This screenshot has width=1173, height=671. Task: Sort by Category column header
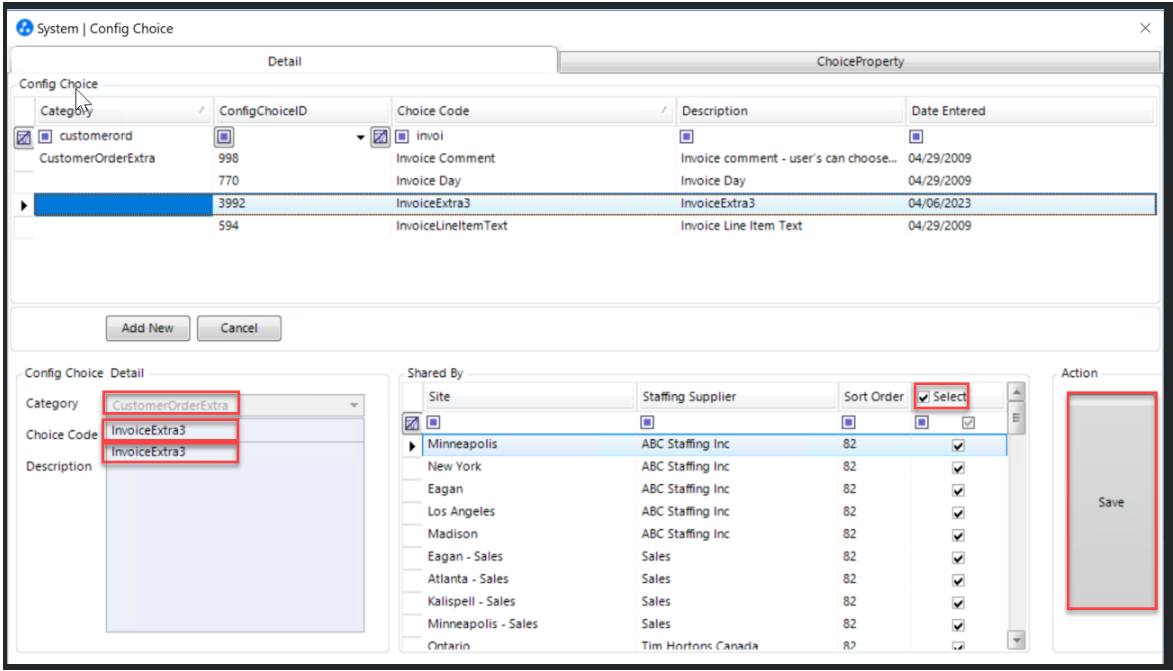(x=123, y=111)
